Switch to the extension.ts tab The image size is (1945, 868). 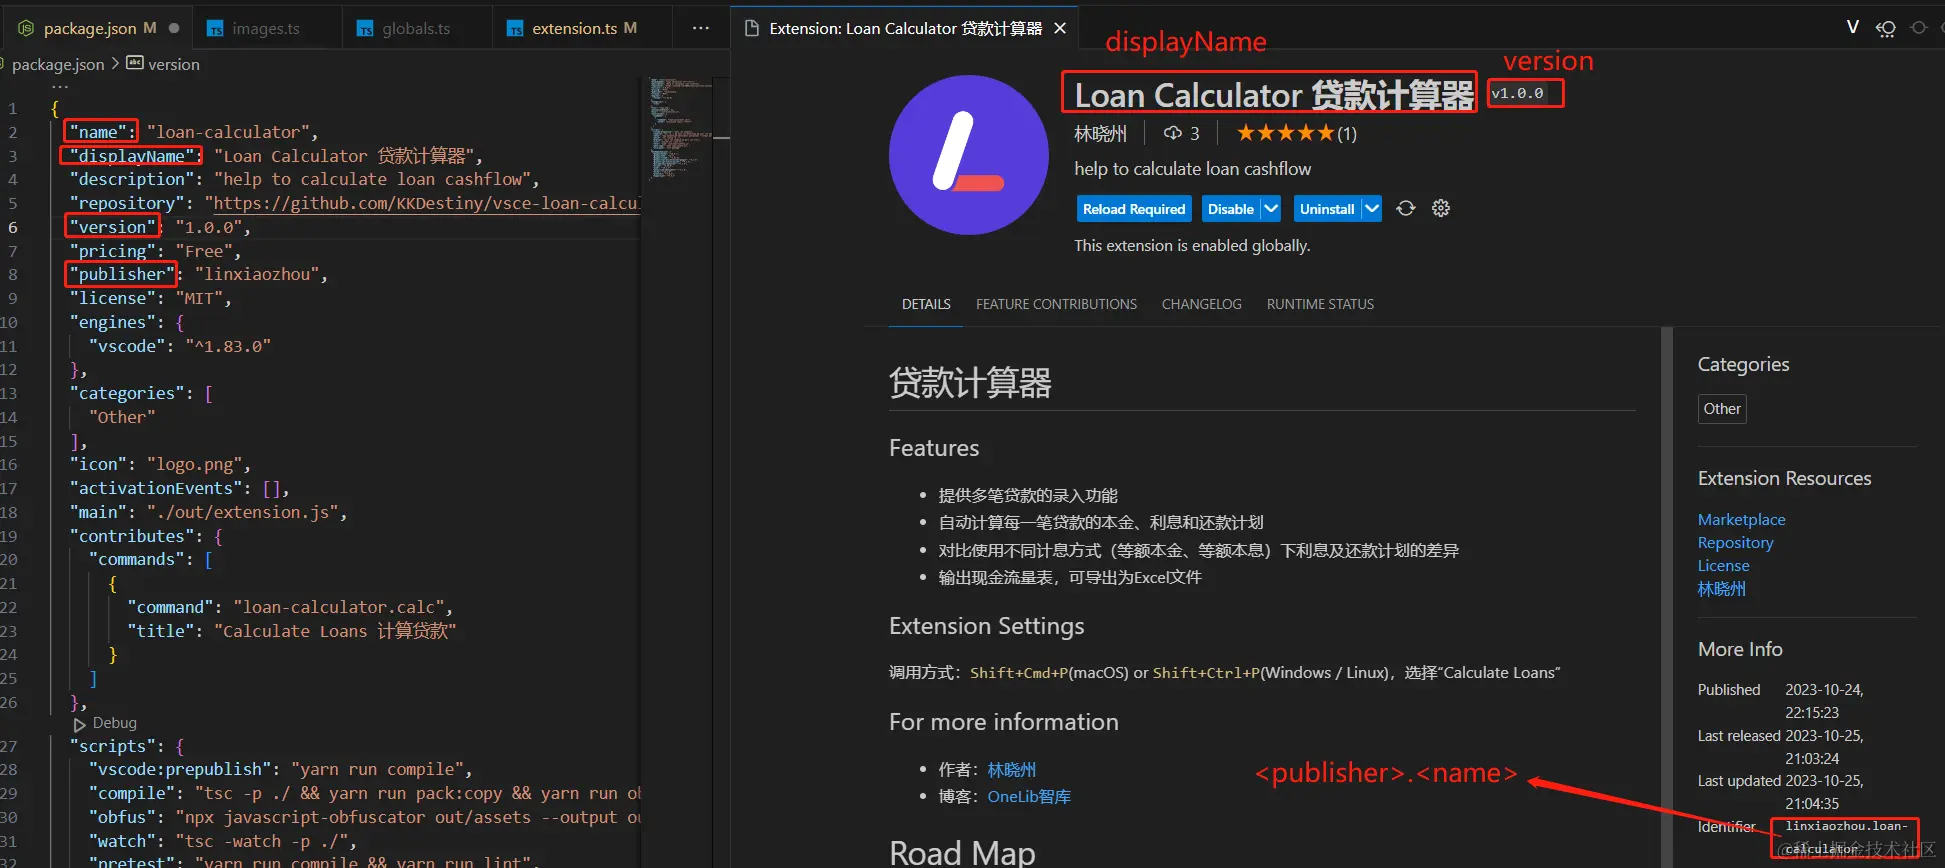(x=584, y=28)
